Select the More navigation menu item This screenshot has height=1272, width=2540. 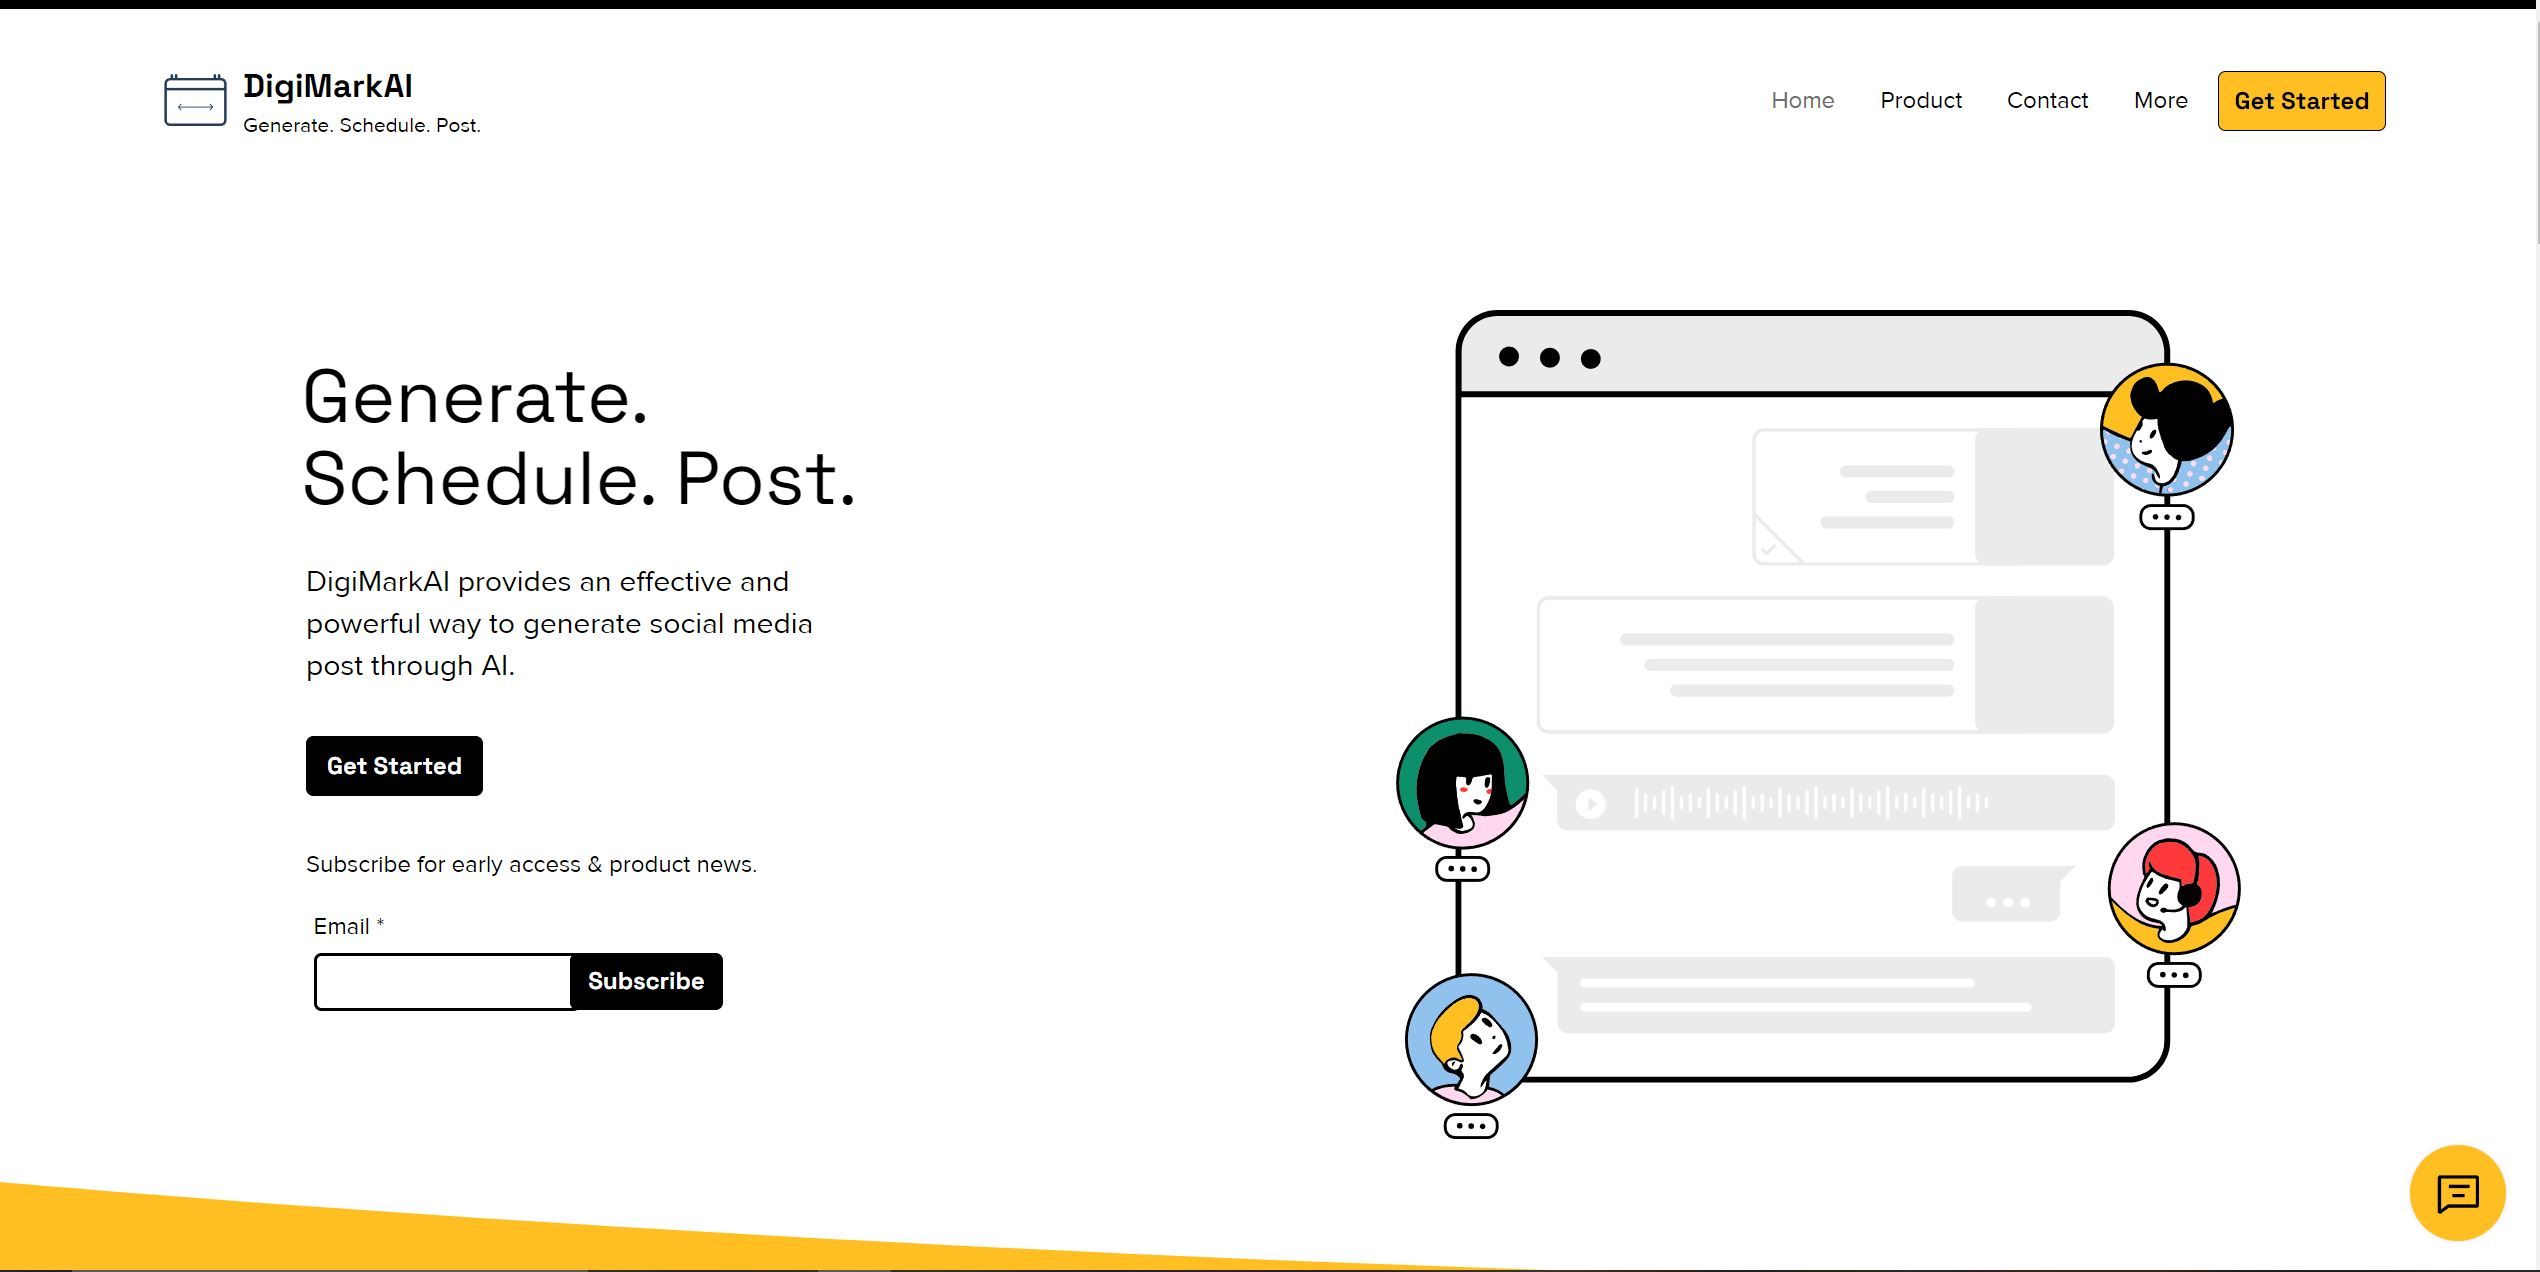tap(2160, 101)
